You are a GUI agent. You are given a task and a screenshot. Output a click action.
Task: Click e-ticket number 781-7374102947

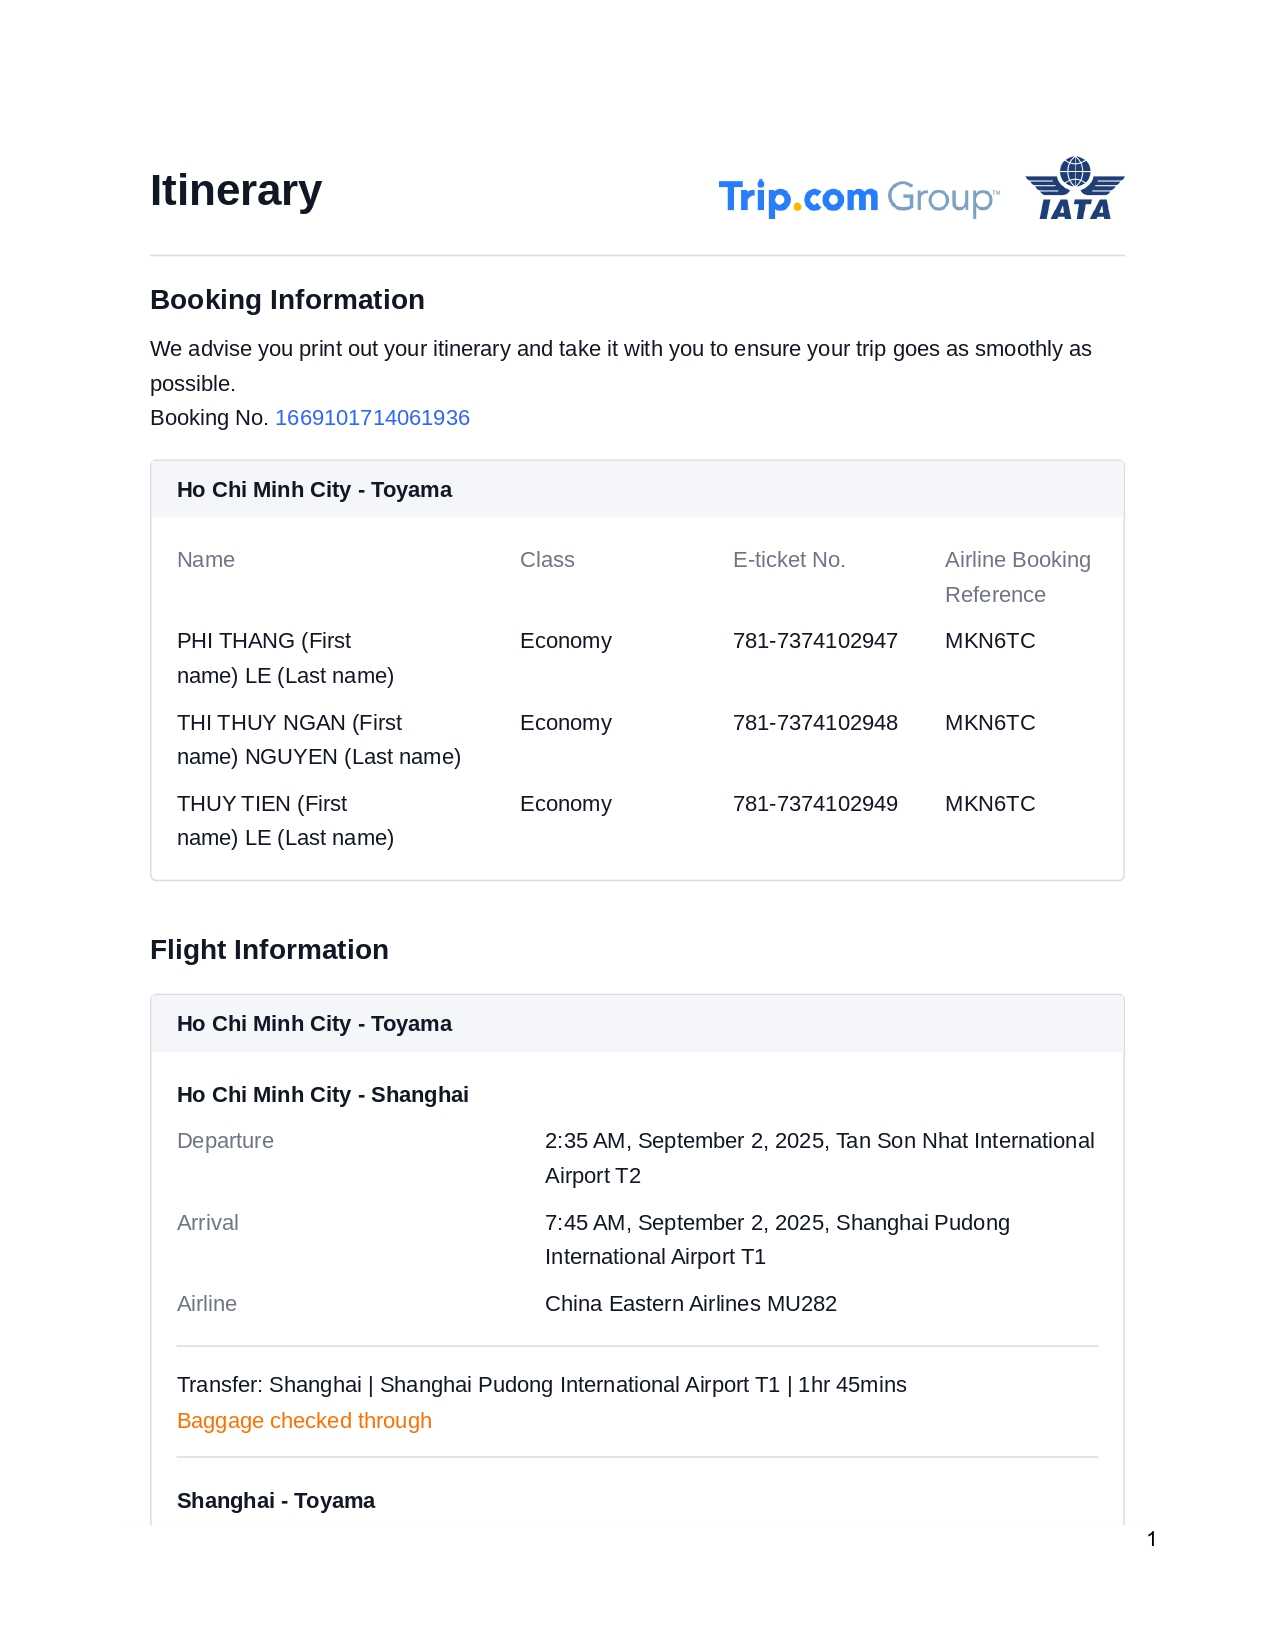[815, 641]
